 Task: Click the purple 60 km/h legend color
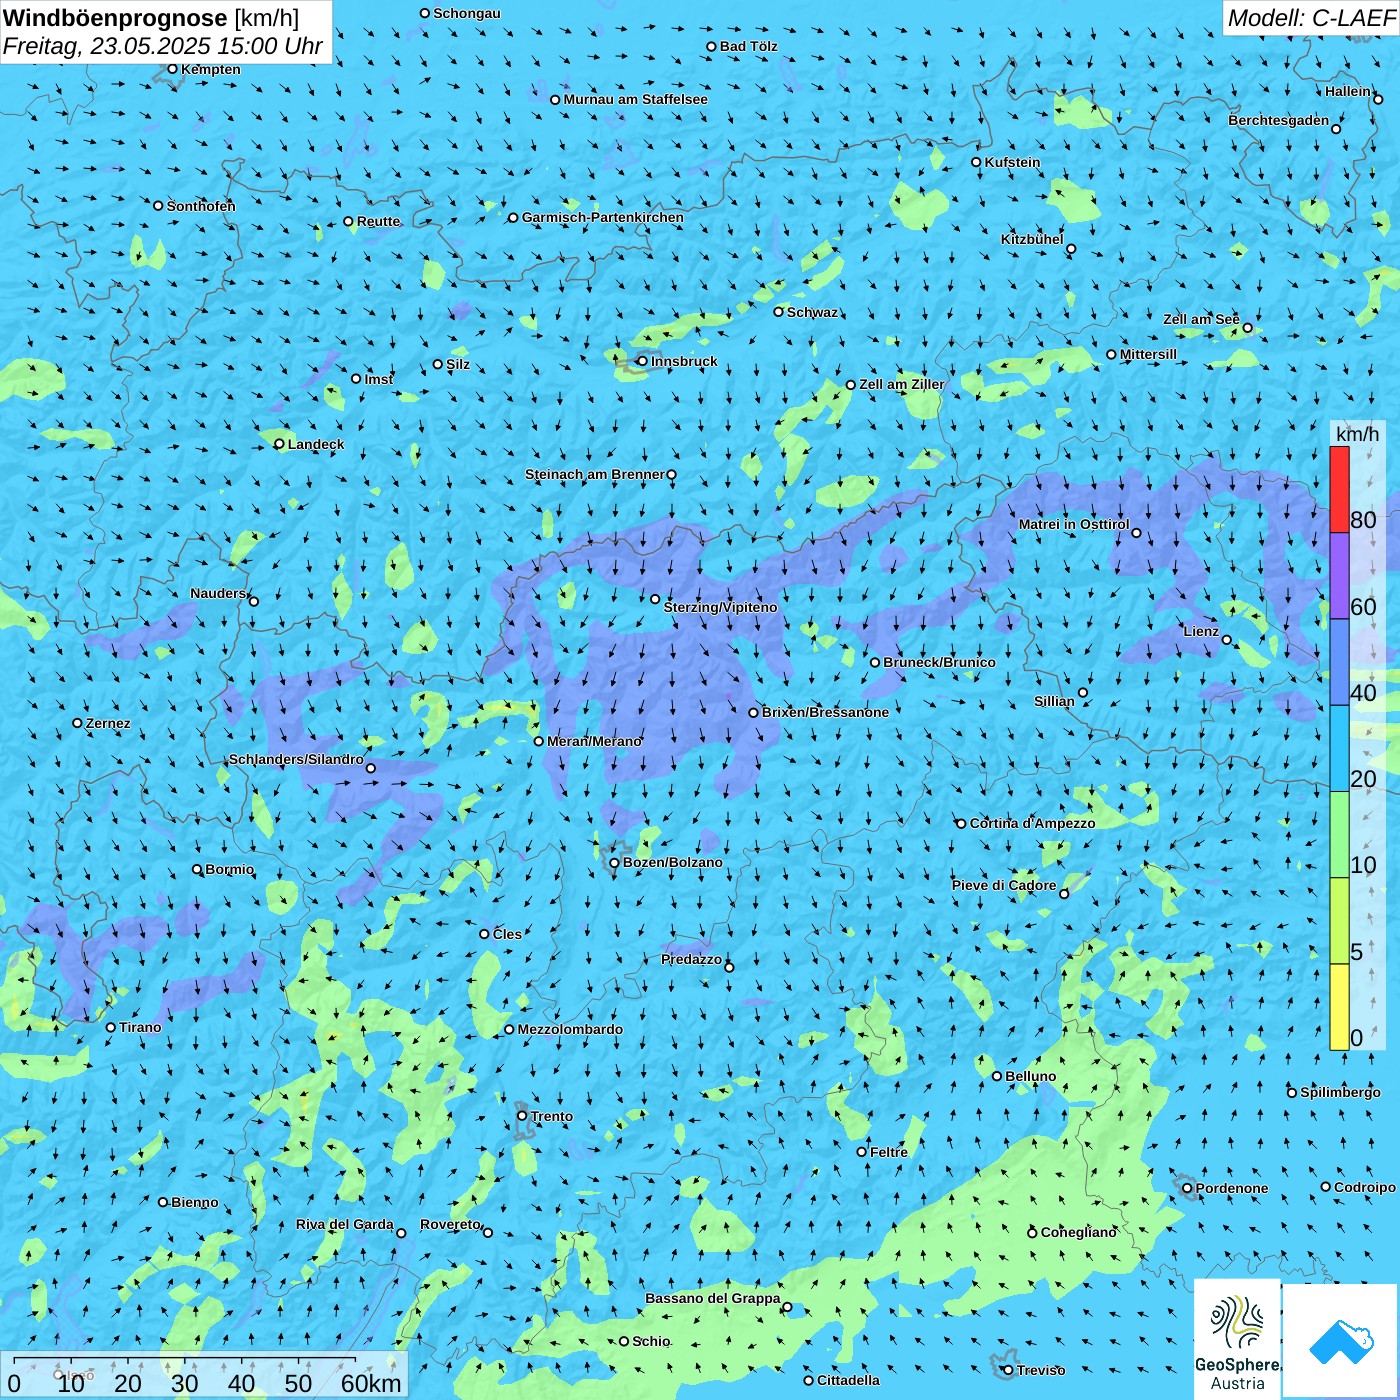click(x=1339, y=576)
